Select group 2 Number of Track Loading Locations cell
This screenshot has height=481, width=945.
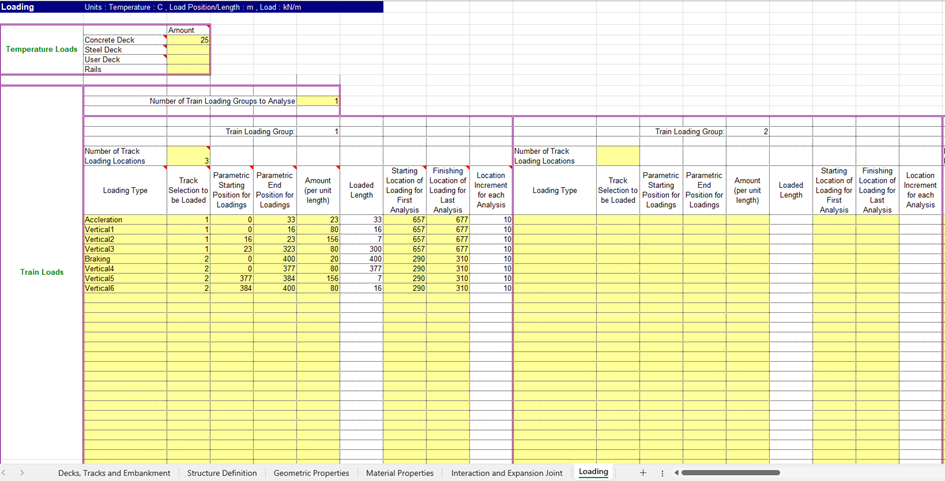click(618, 156)
